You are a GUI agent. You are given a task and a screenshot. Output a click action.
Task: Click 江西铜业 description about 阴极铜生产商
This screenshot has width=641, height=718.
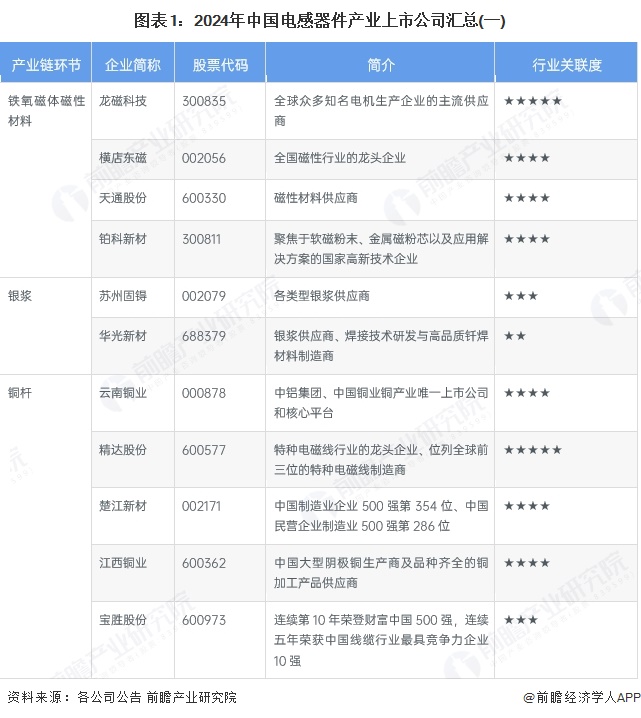pos(381,572)
